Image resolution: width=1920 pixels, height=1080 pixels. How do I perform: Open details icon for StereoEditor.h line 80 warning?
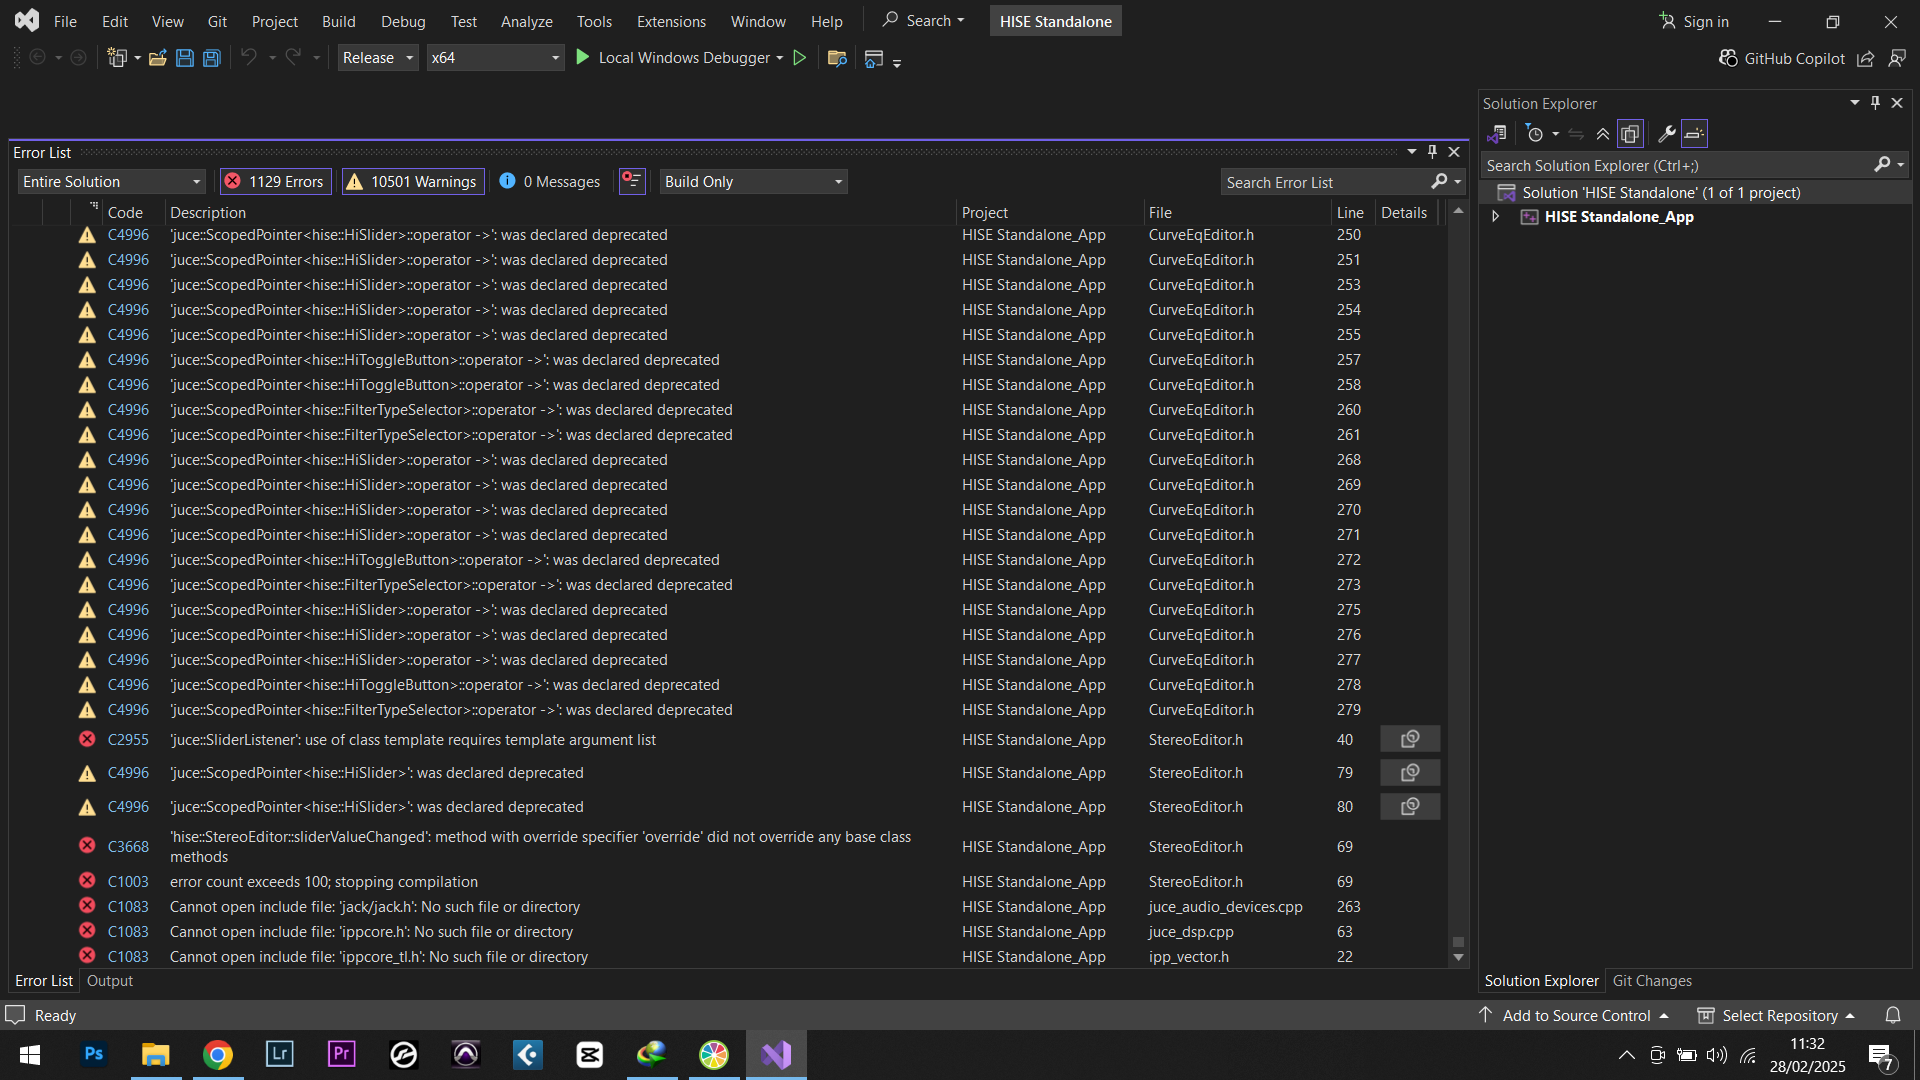(1410, 806)
